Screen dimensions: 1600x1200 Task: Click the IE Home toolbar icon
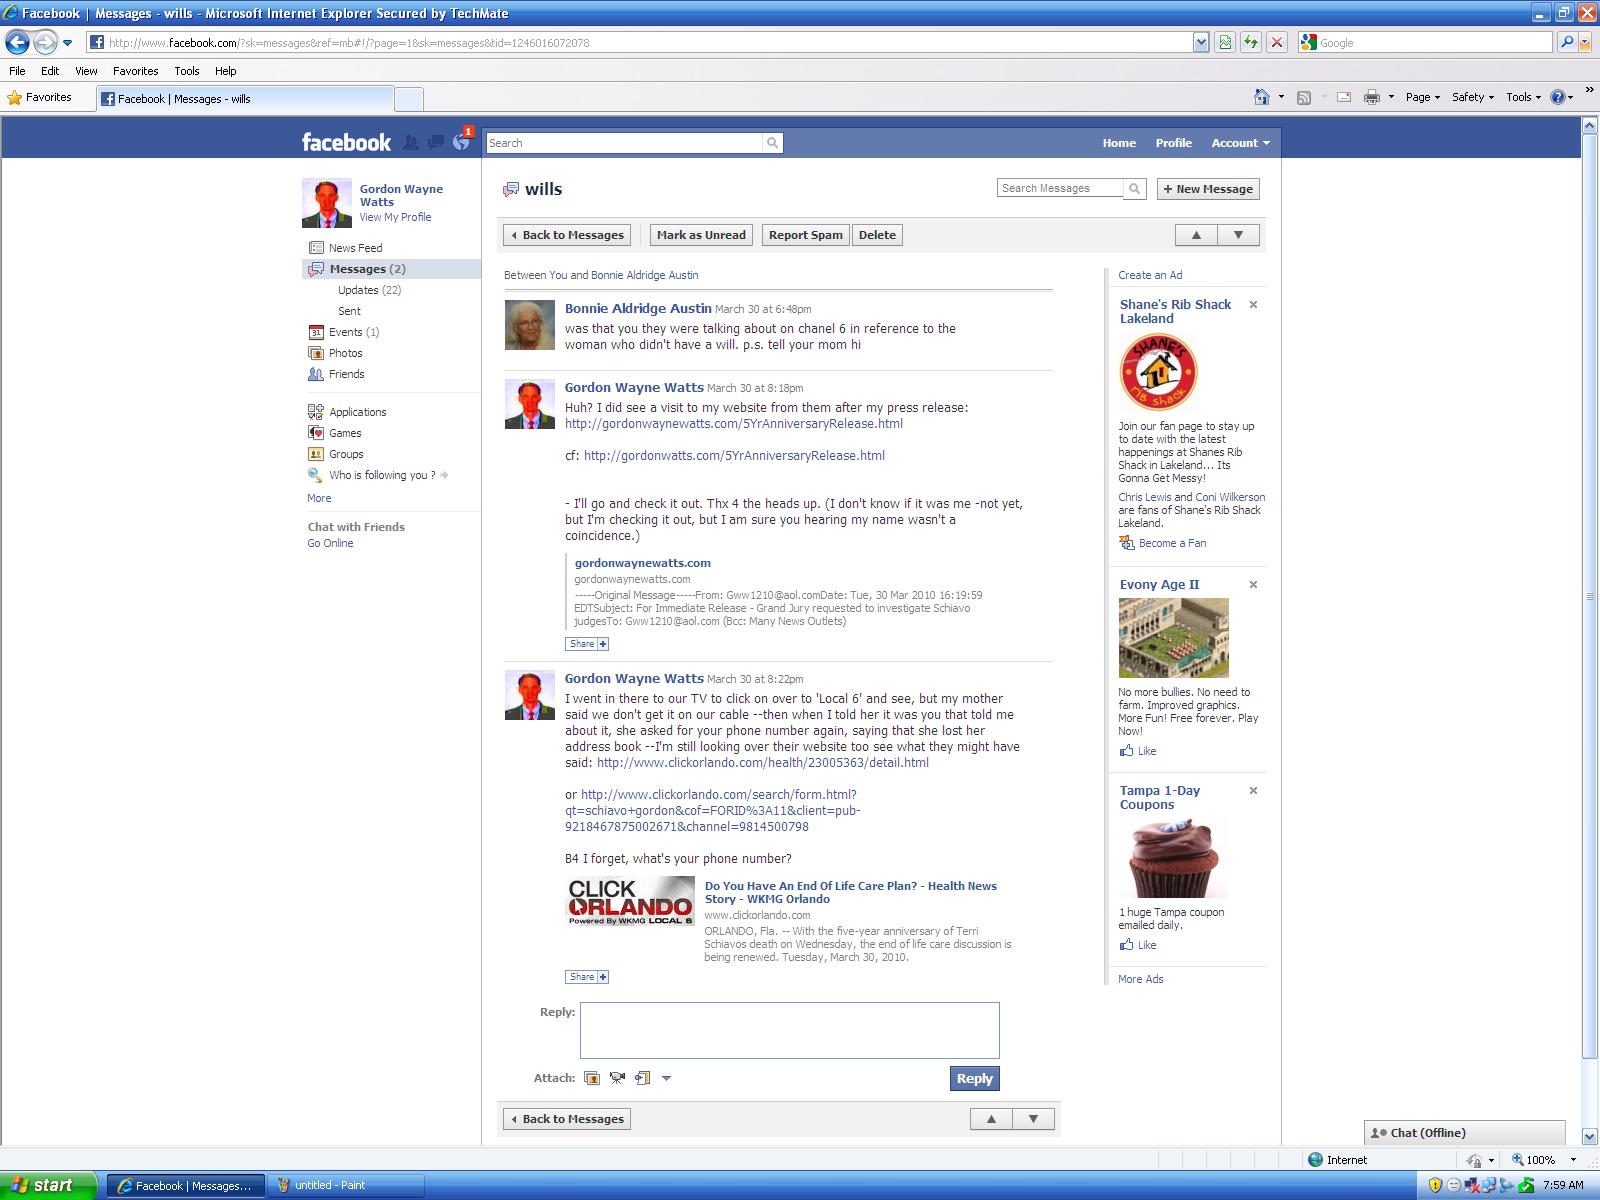pyautogui.click(x=1262, y=97)
